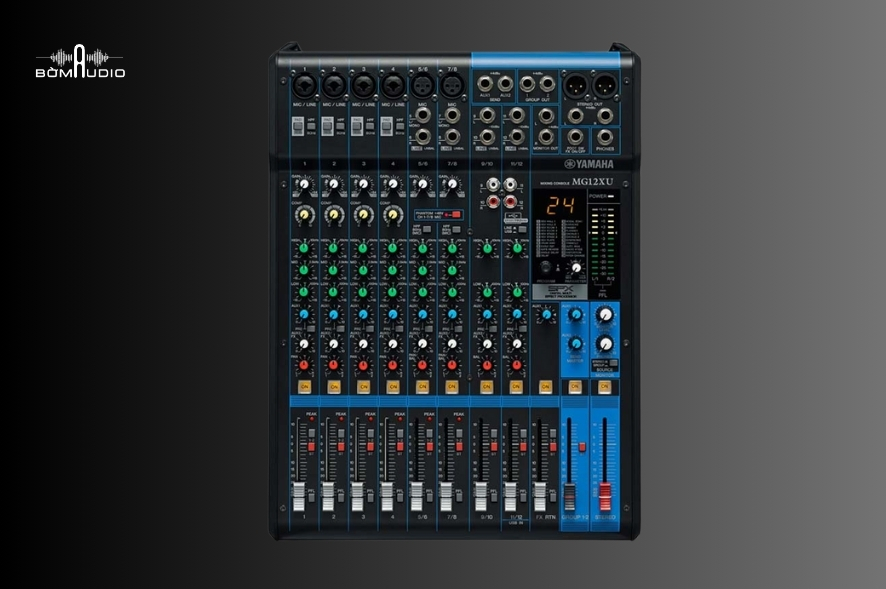The width and height of the screenshot is (886, 589).
Task: Click the channel 2 HIGH EQ knob
Action: (x=333, y=248)
